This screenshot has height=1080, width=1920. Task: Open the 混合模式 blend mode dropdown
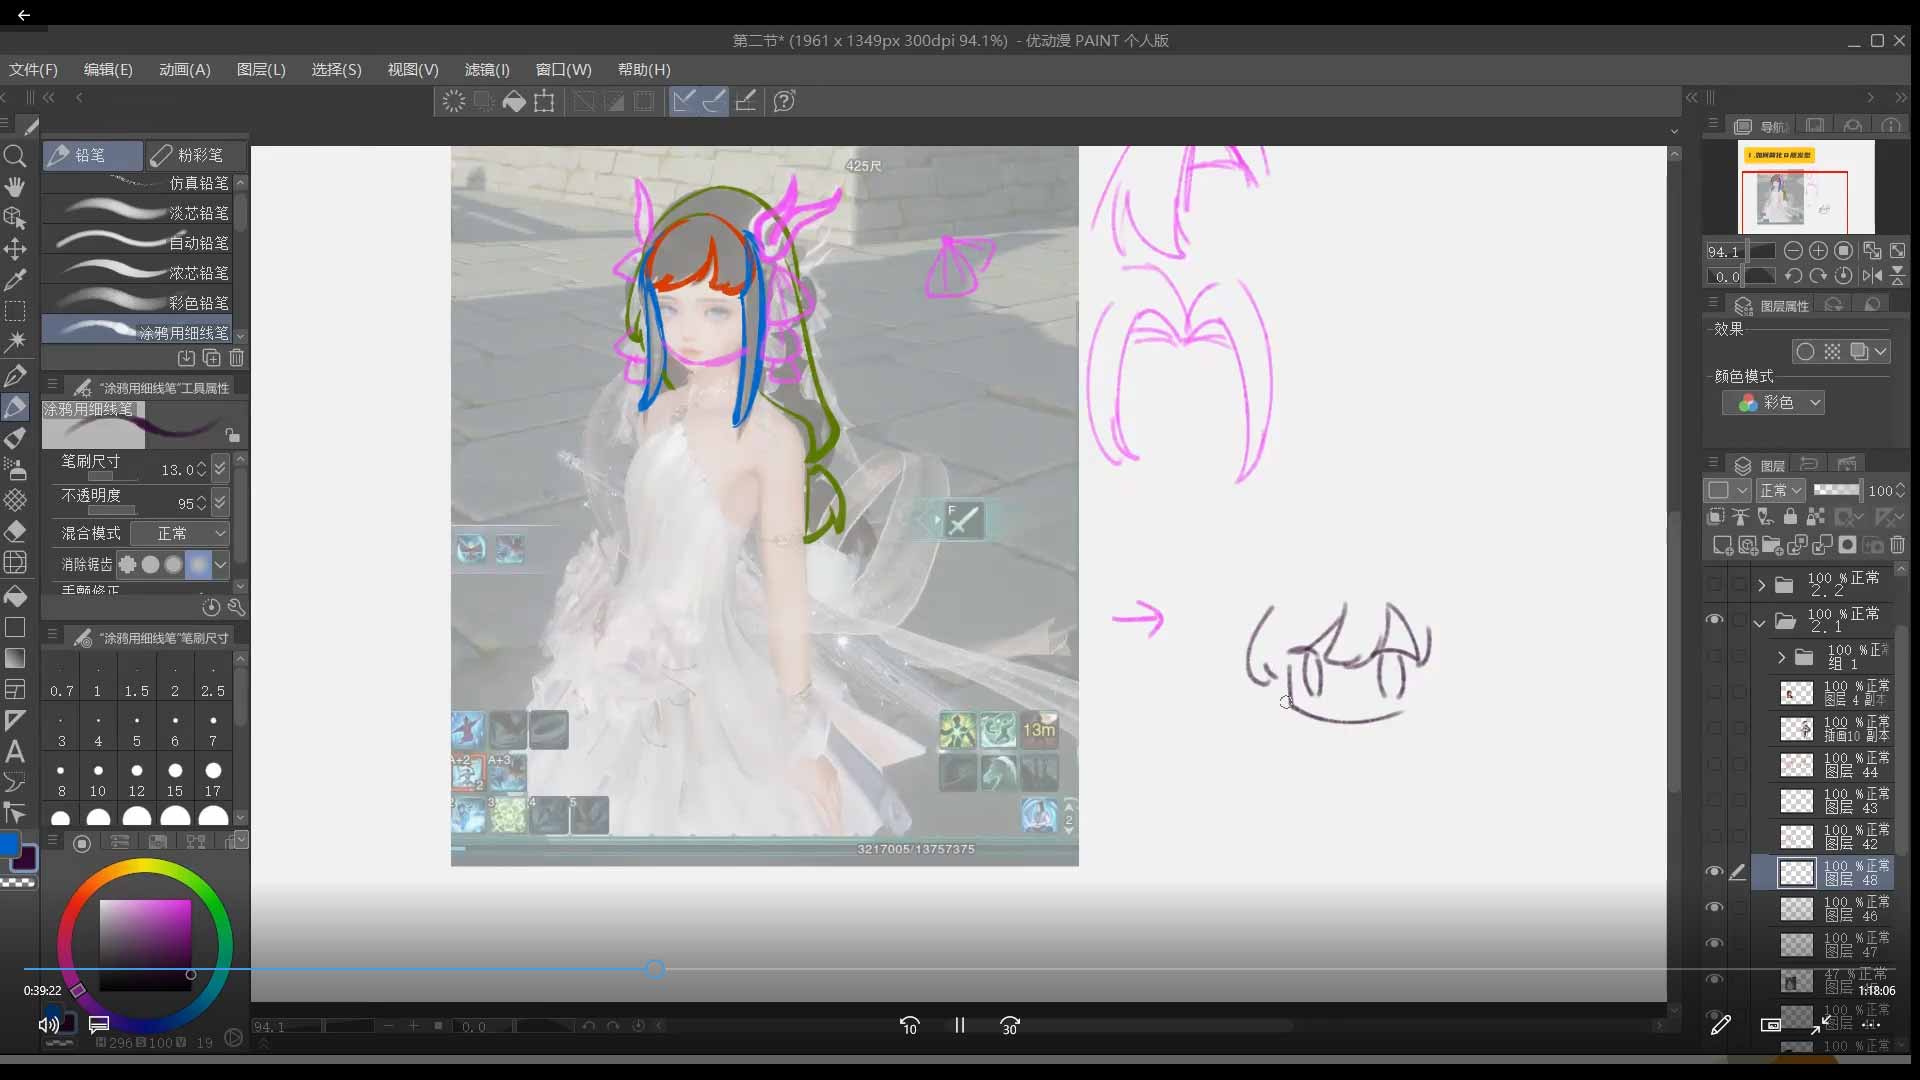pos(180,533)
